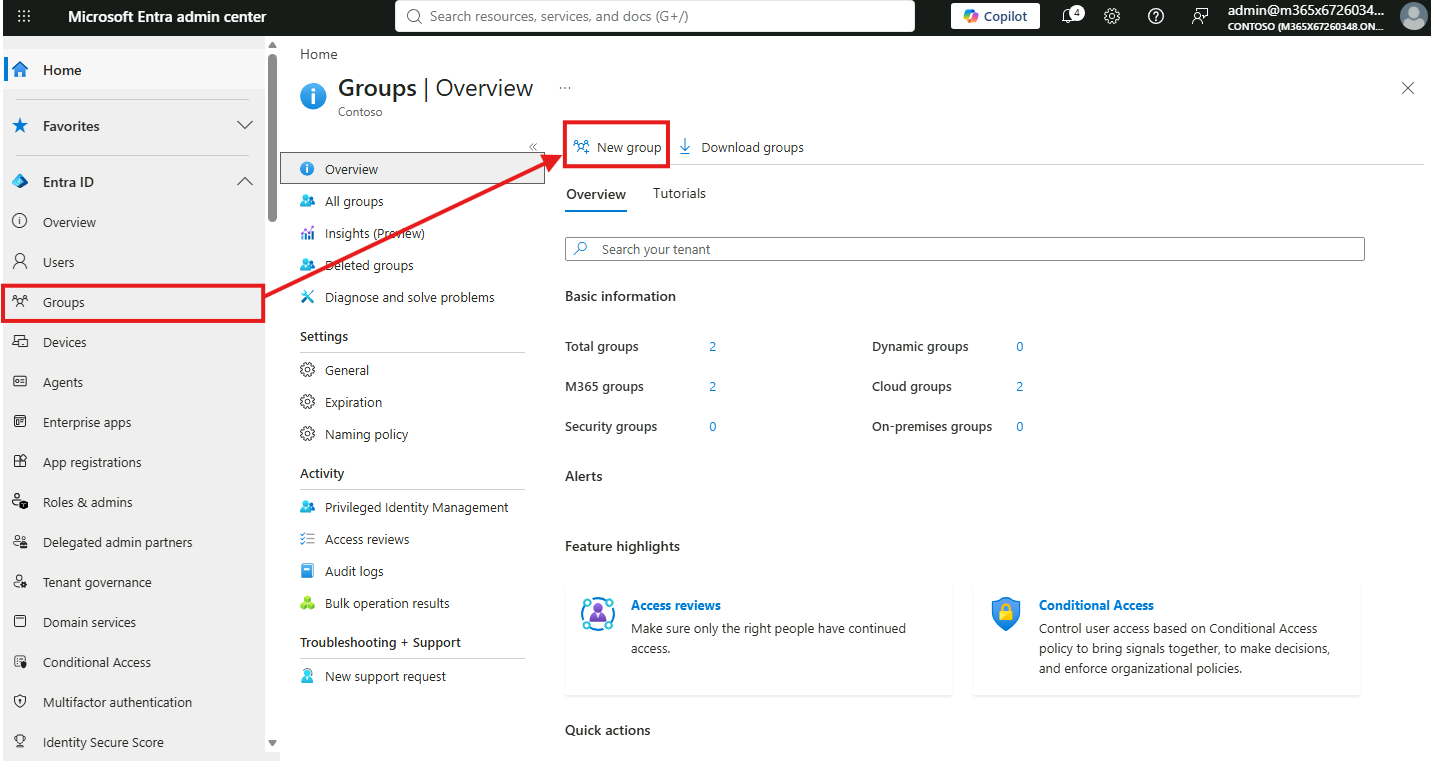This screenshot has height=761, width=1431.
Task: Click the help question mark icon
Action: (1156, 16)
